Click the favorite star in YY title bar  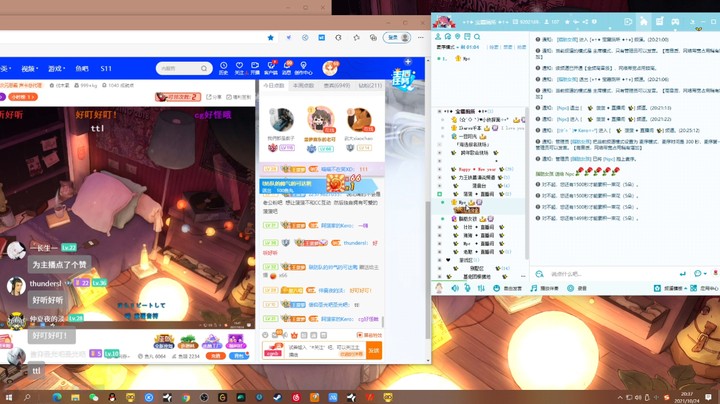(x=567, y=22)
